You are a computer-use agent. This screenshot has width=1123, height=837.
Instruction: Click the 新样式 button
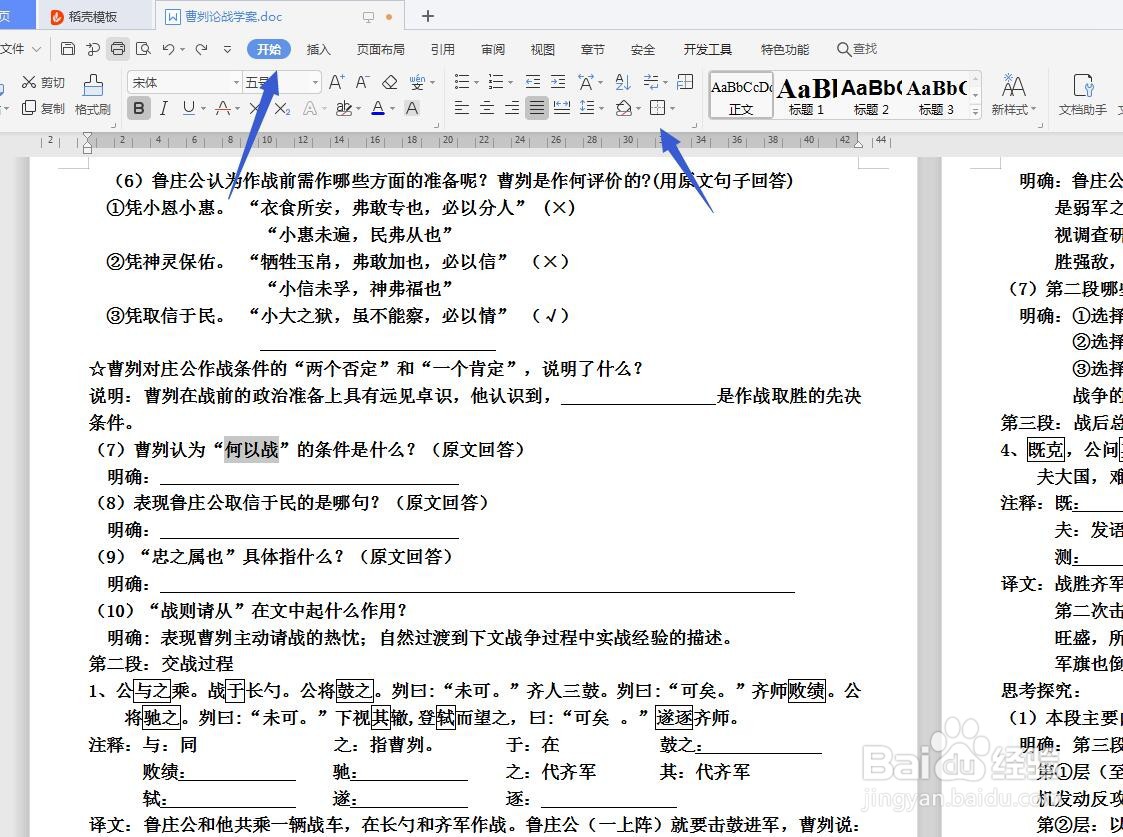pyautogui.click(x=1014, y=95)
